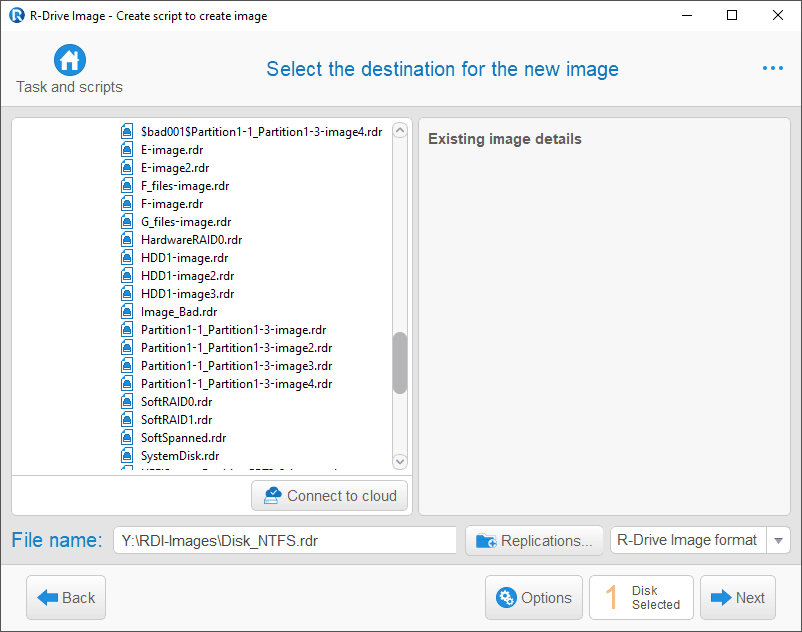Select file icon of Partition1-1_Partition1-3-image4.rdr
The image size is (802, 632).
click(127, 383)
